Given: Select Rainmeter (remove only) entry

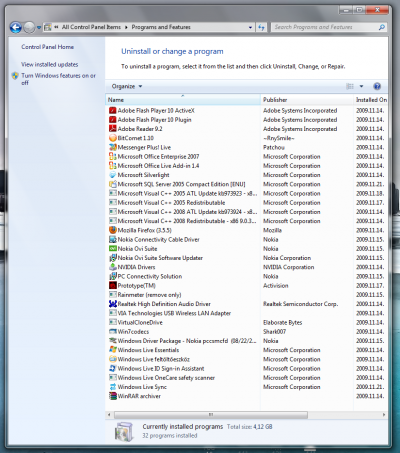Looking at the screenshot, I should tap(246, 295).
